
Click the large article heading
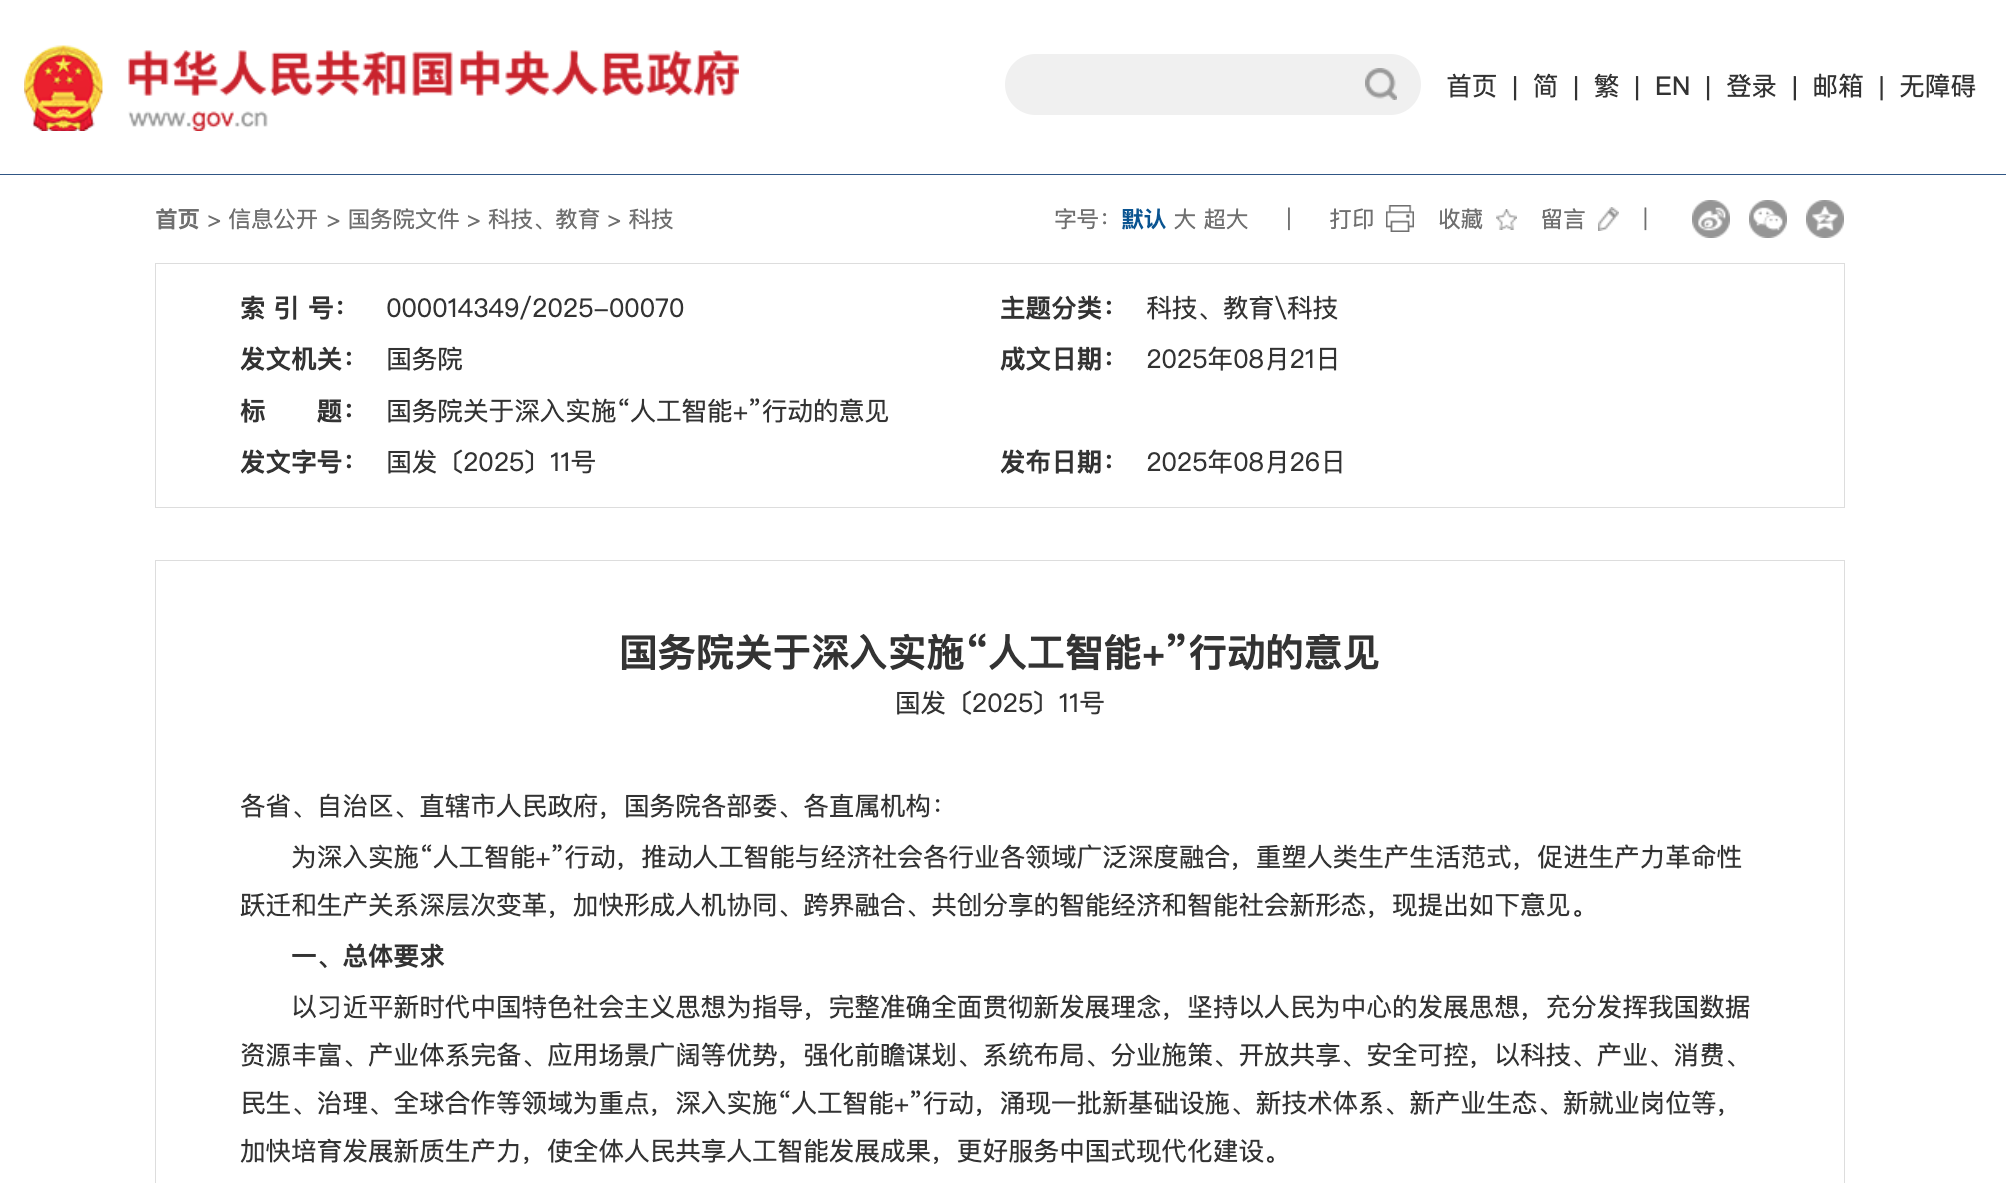[999, 653]
